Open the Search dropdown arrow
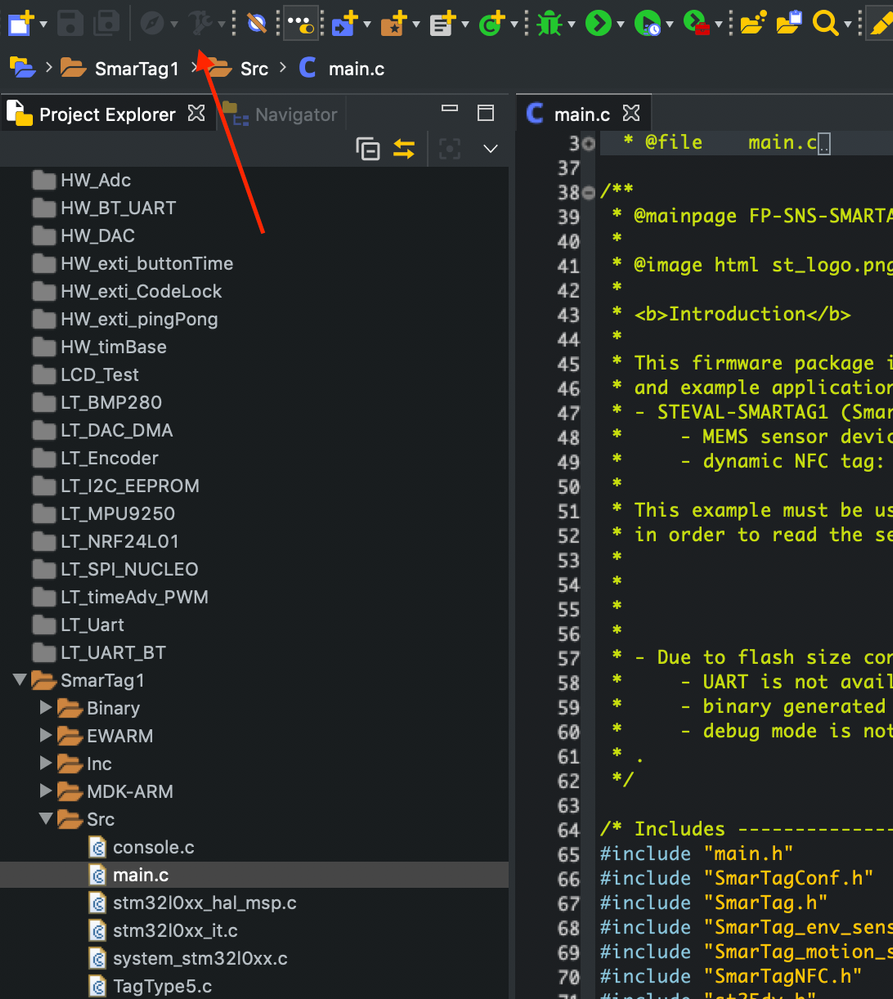This screenshot has width=893, height=999. [848, 25]
